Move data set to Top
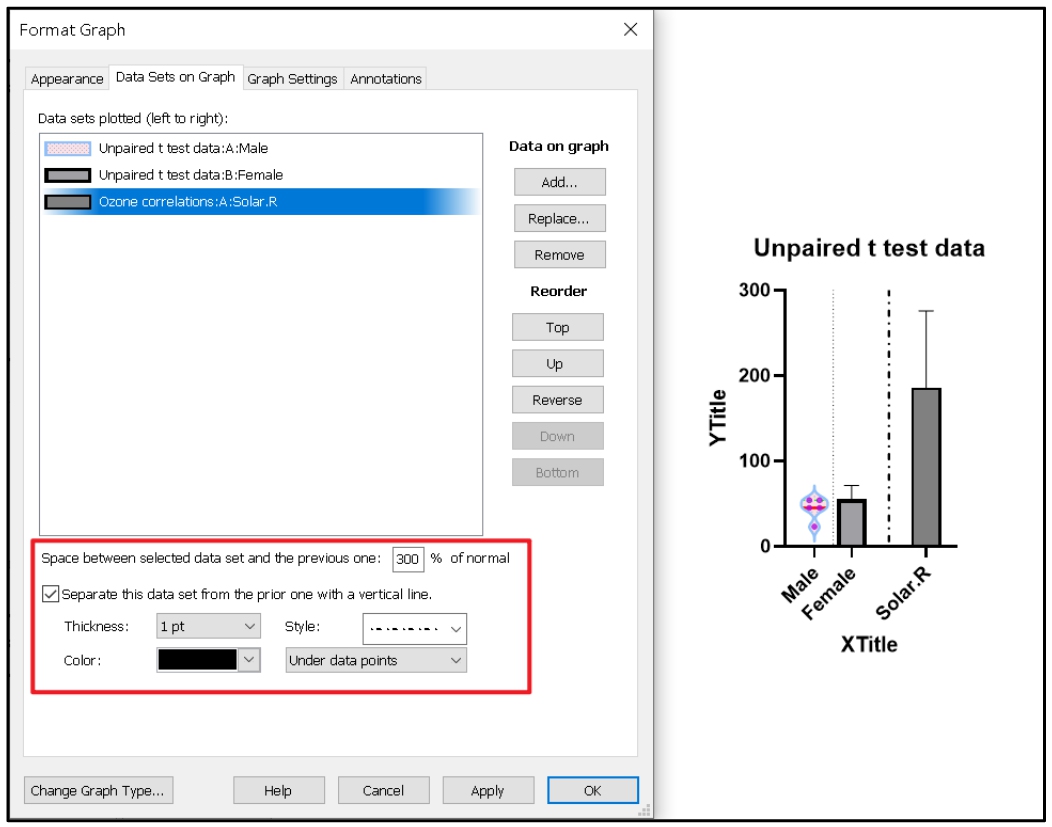 click(558, 327)
